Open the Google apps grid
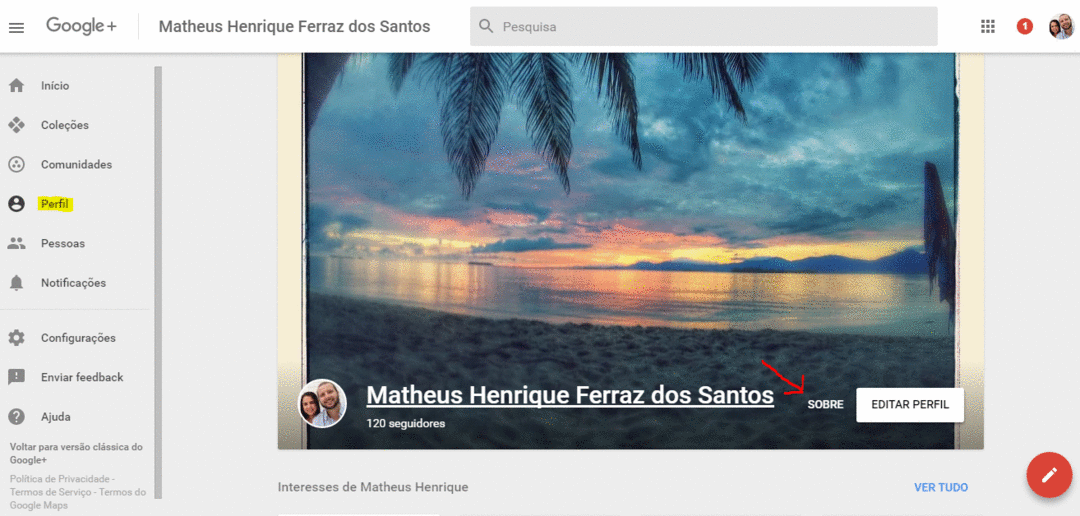Viewport: 1080px width, 516px height. pyautogui.click(x=988, y=26)
